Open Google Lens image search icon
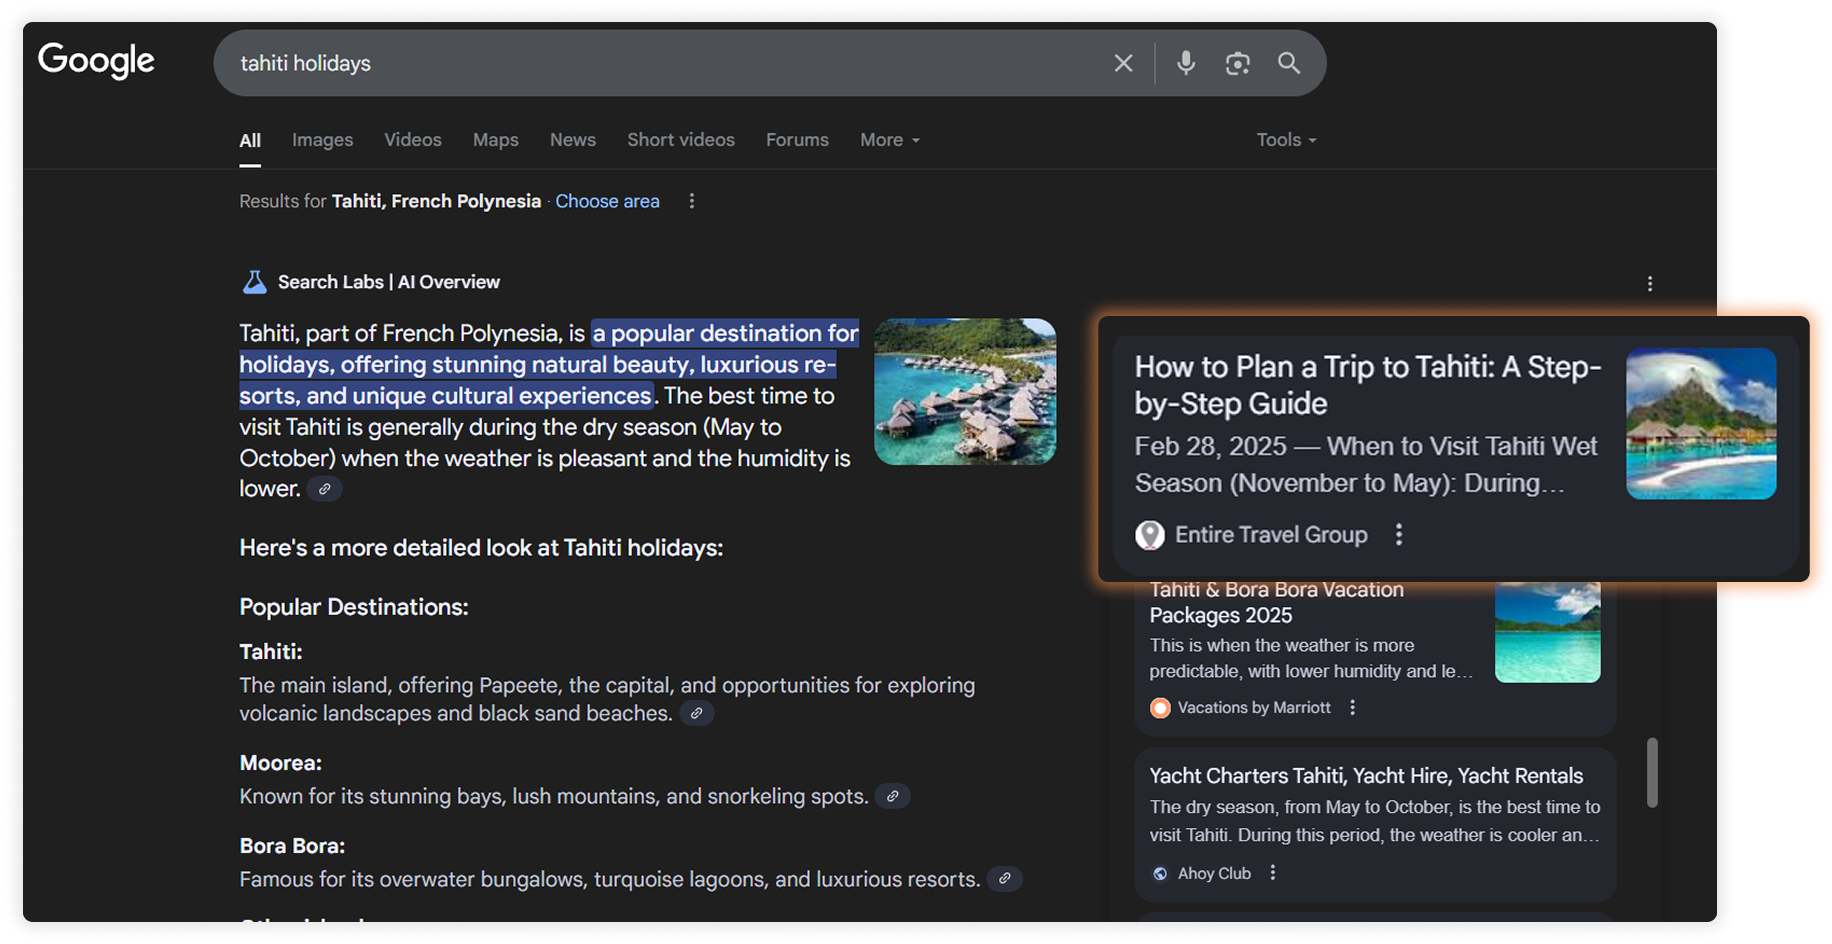Screen dimensions: 1832x944 1237,63
